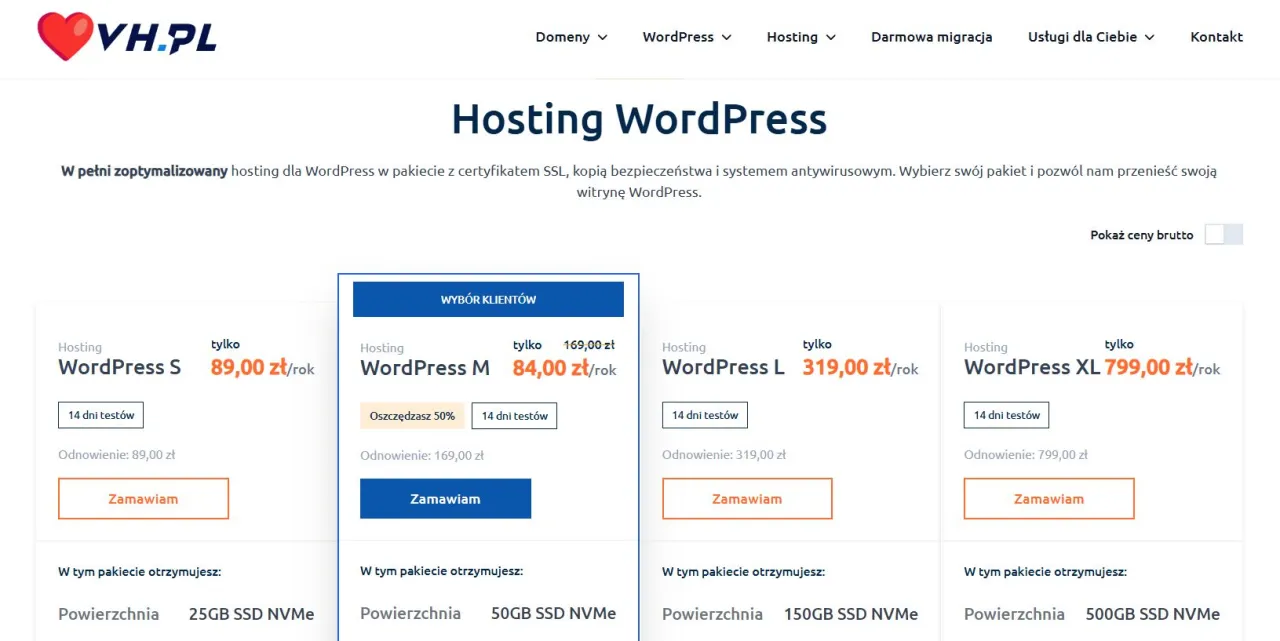Click the "WYBÓR KLIENTÓW" banner
This screenshot has width=1280, height=641.
coord(489,298)
